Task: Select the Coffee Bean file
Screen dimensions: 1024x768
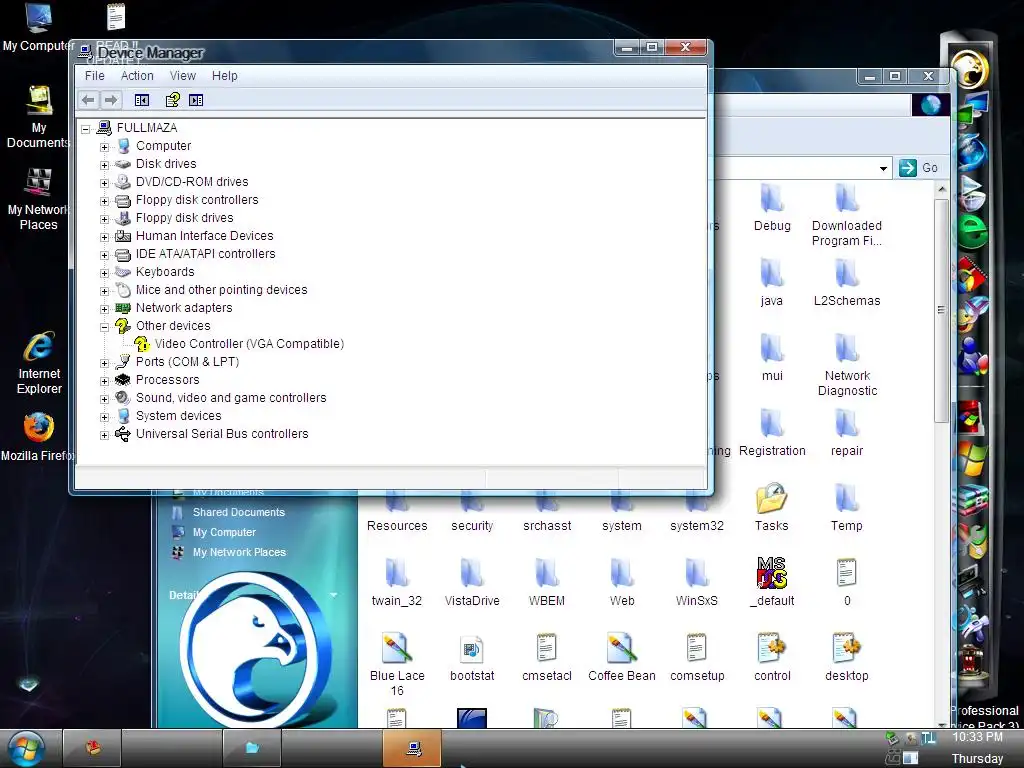Action: point(622,658)
